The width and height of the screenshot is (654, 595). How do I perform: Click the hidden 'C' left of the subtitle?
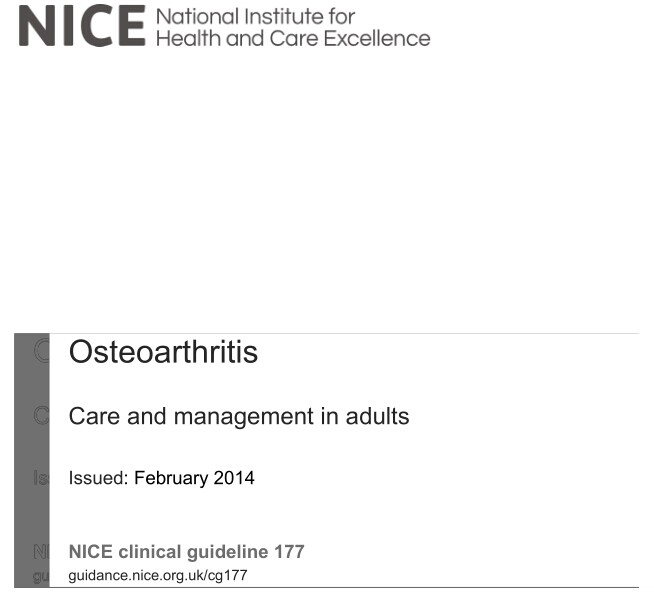(x=41, y=416)
